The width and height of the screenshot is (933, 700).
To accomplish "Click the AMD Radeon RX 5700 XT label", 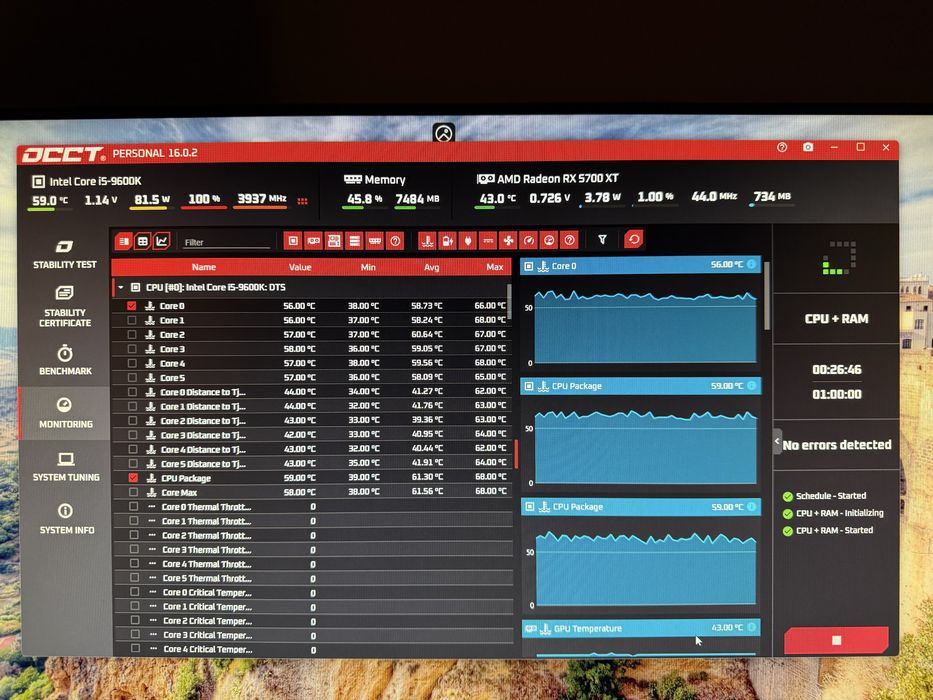I will (558, 179).
